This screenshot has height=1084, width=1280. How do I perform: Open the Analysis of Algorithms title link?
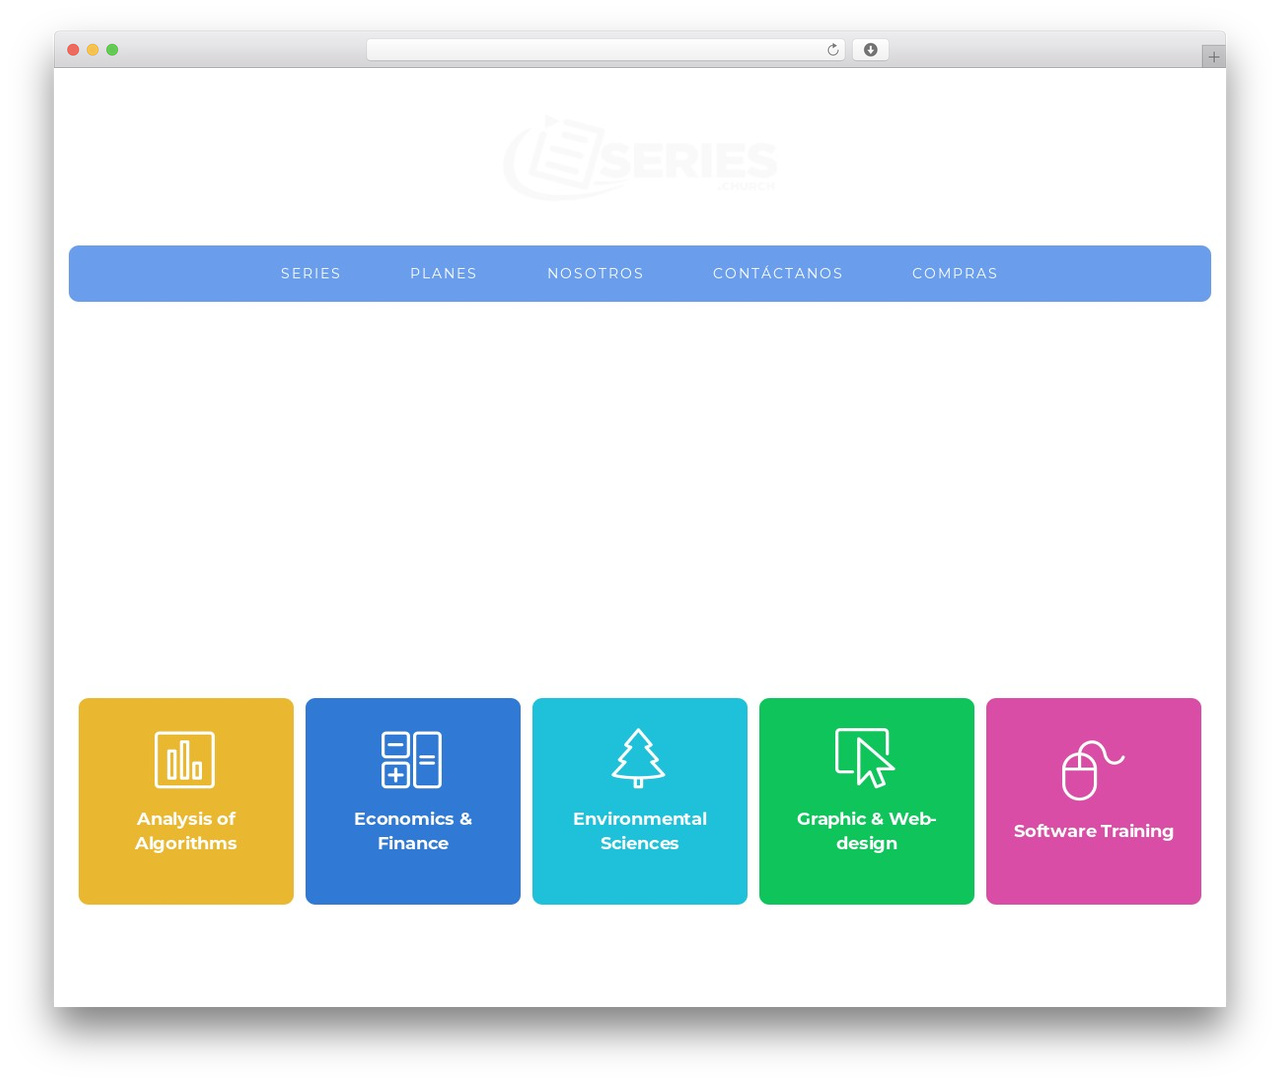coord(186,831)
